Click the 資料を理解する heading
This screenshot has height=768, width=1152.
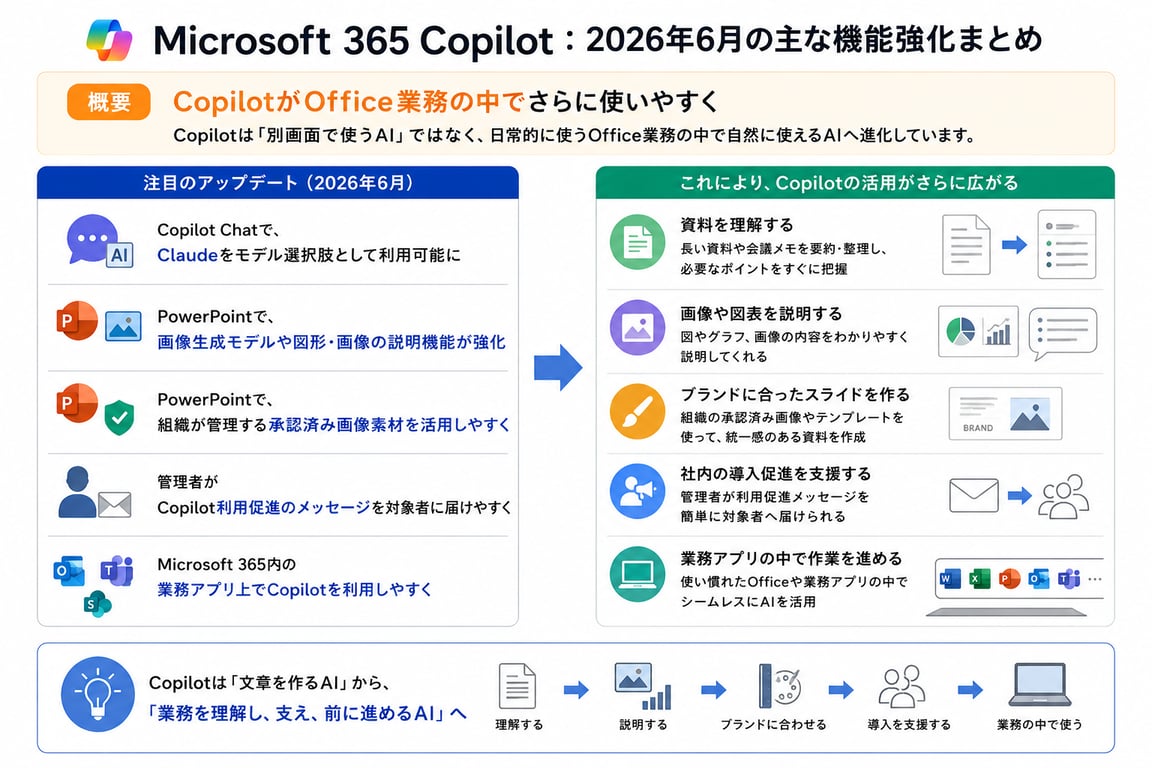click(x=737, y=225)
